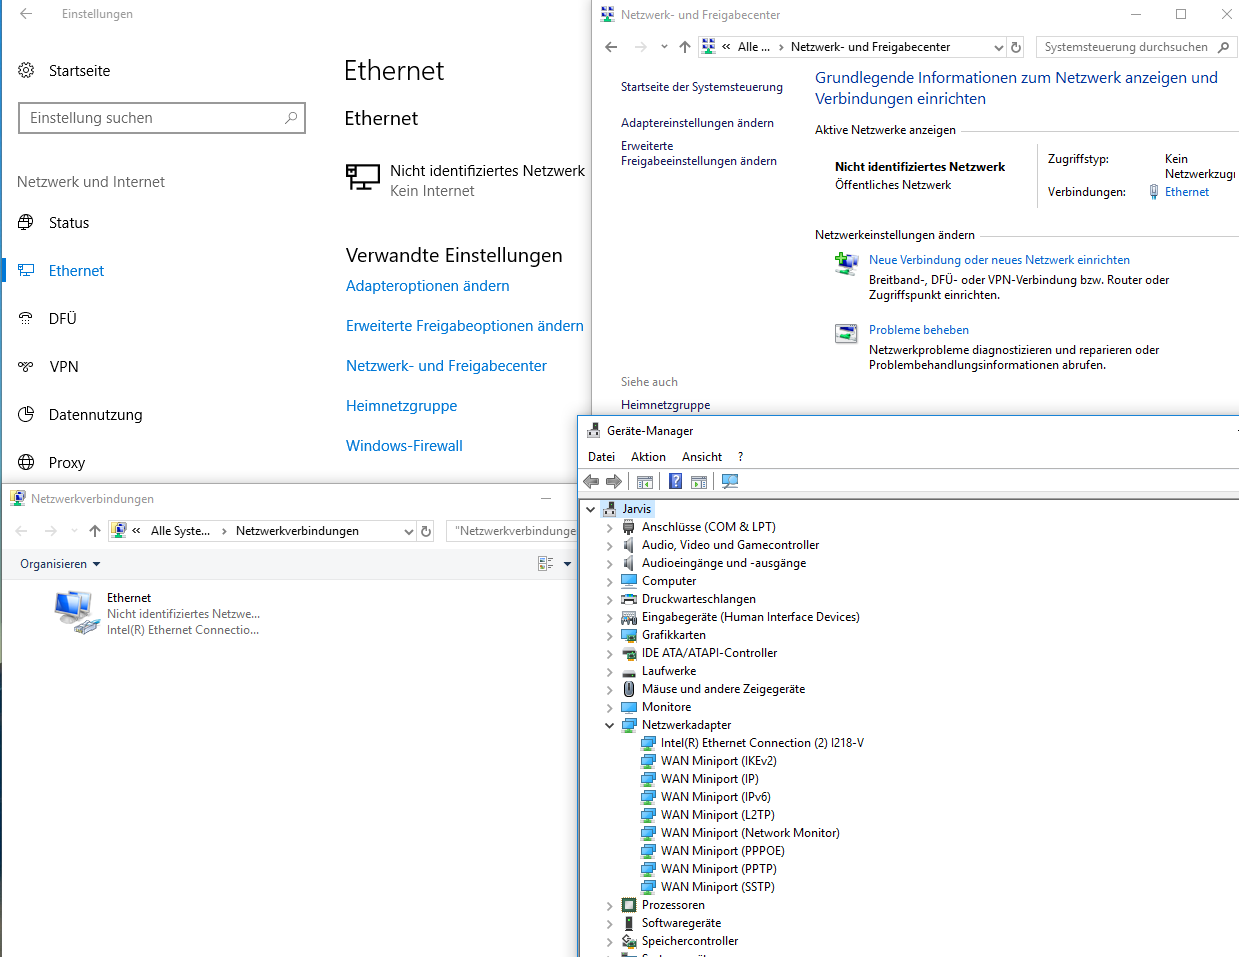Viewport: 1239px width, 957px height.
Task: Click Ethernet connection link under Verbindungen
Action: tap(1187, 192)
